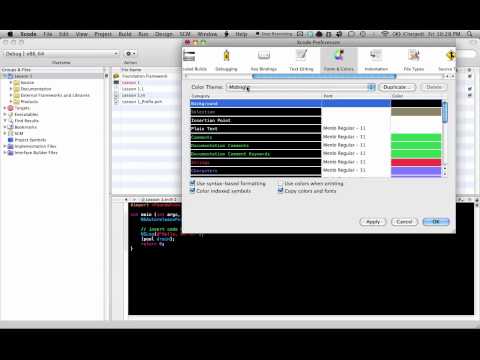Select the Documentation Comments category row

[256, 146]
